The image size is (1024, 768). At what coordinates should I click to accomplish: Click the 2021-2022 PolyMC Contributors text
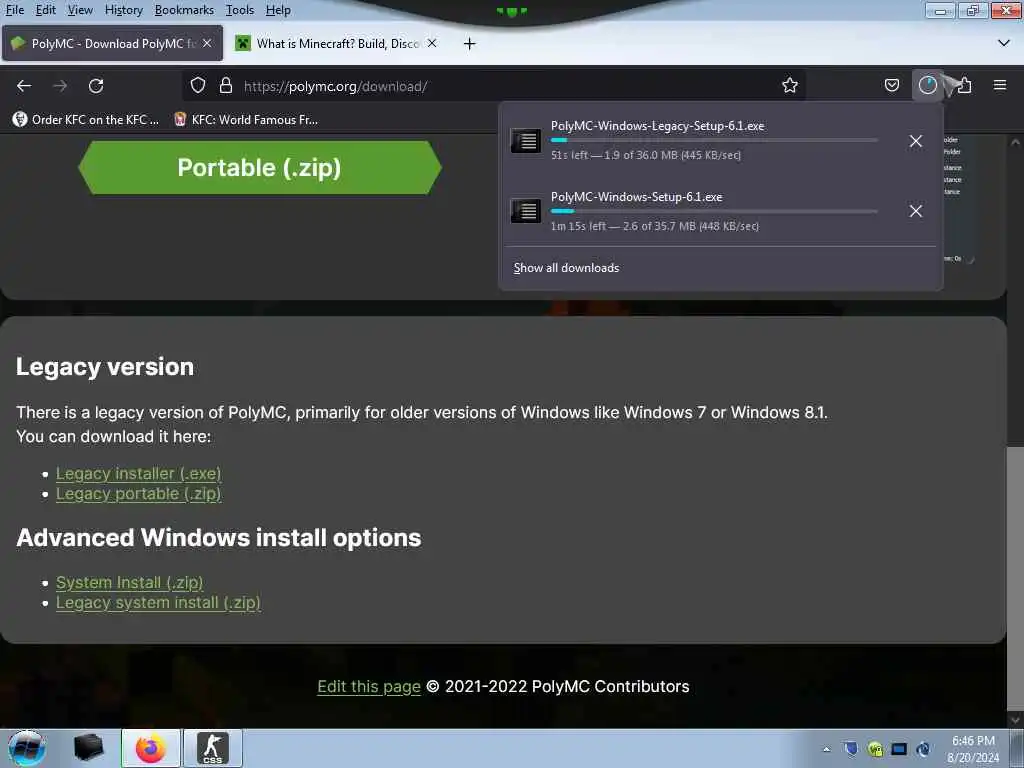(x=567, y=686)
